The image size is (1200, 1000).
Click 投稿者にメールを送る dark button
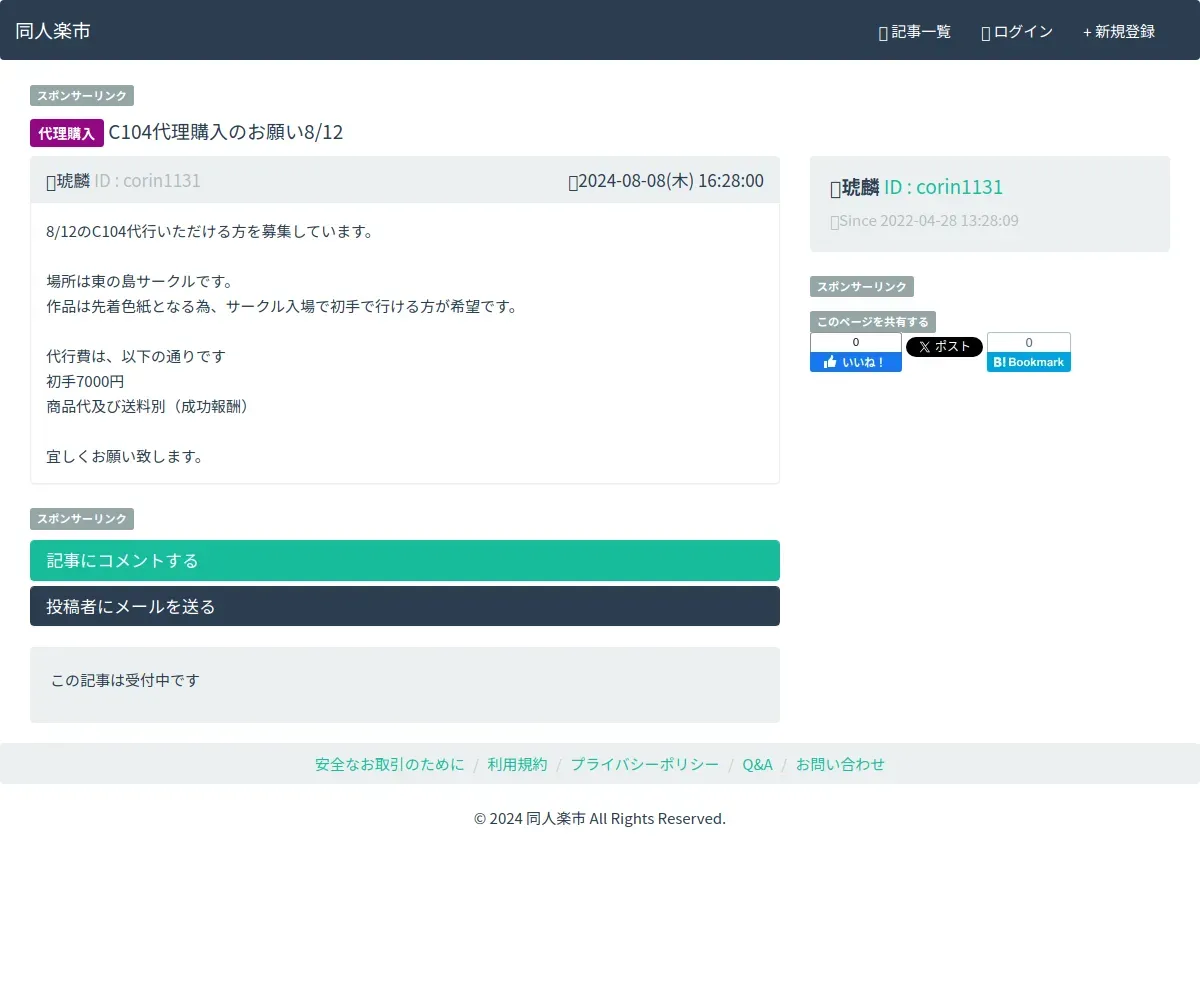[x=405, y=606]
